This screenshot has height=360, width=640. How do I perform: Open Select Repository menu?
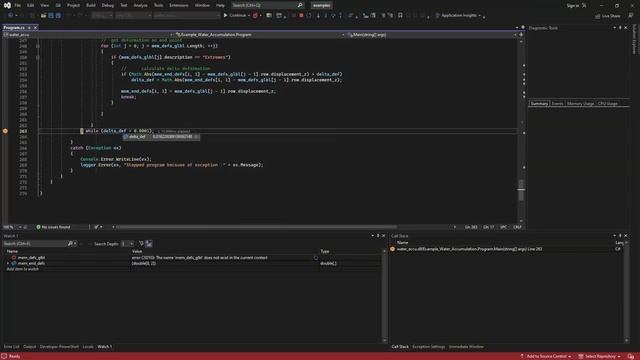(600, 356)
